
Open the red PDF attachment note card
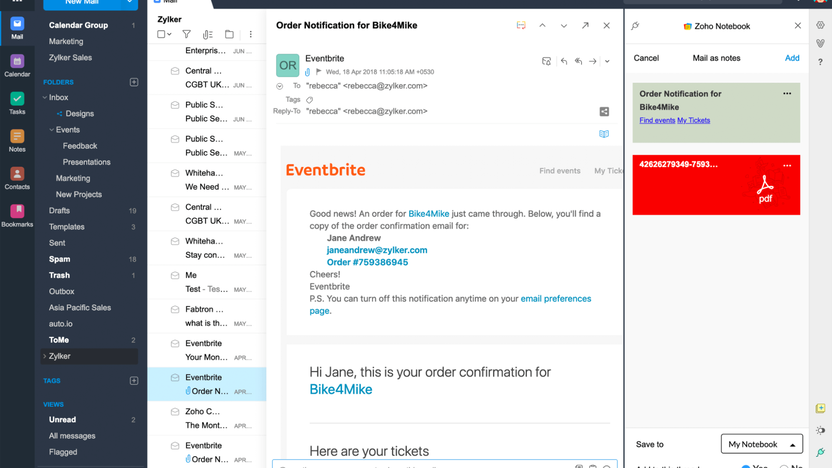pyautogui.click(x=716, y=185)
